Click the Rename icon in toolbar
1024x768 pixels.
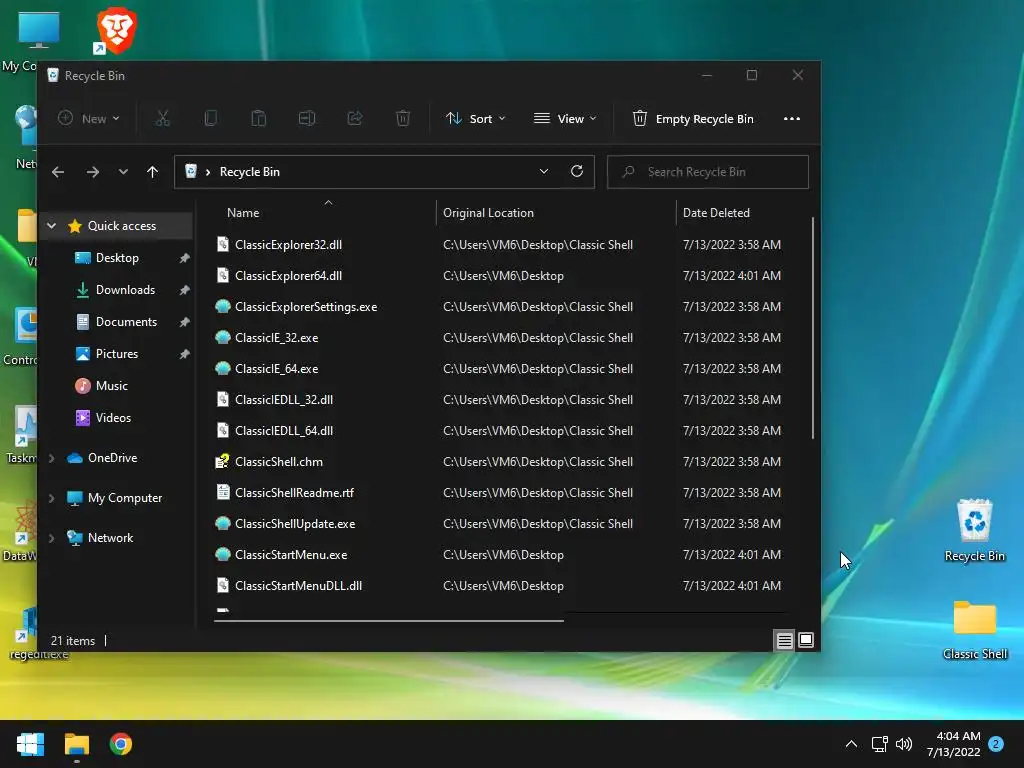pos(307,118)
